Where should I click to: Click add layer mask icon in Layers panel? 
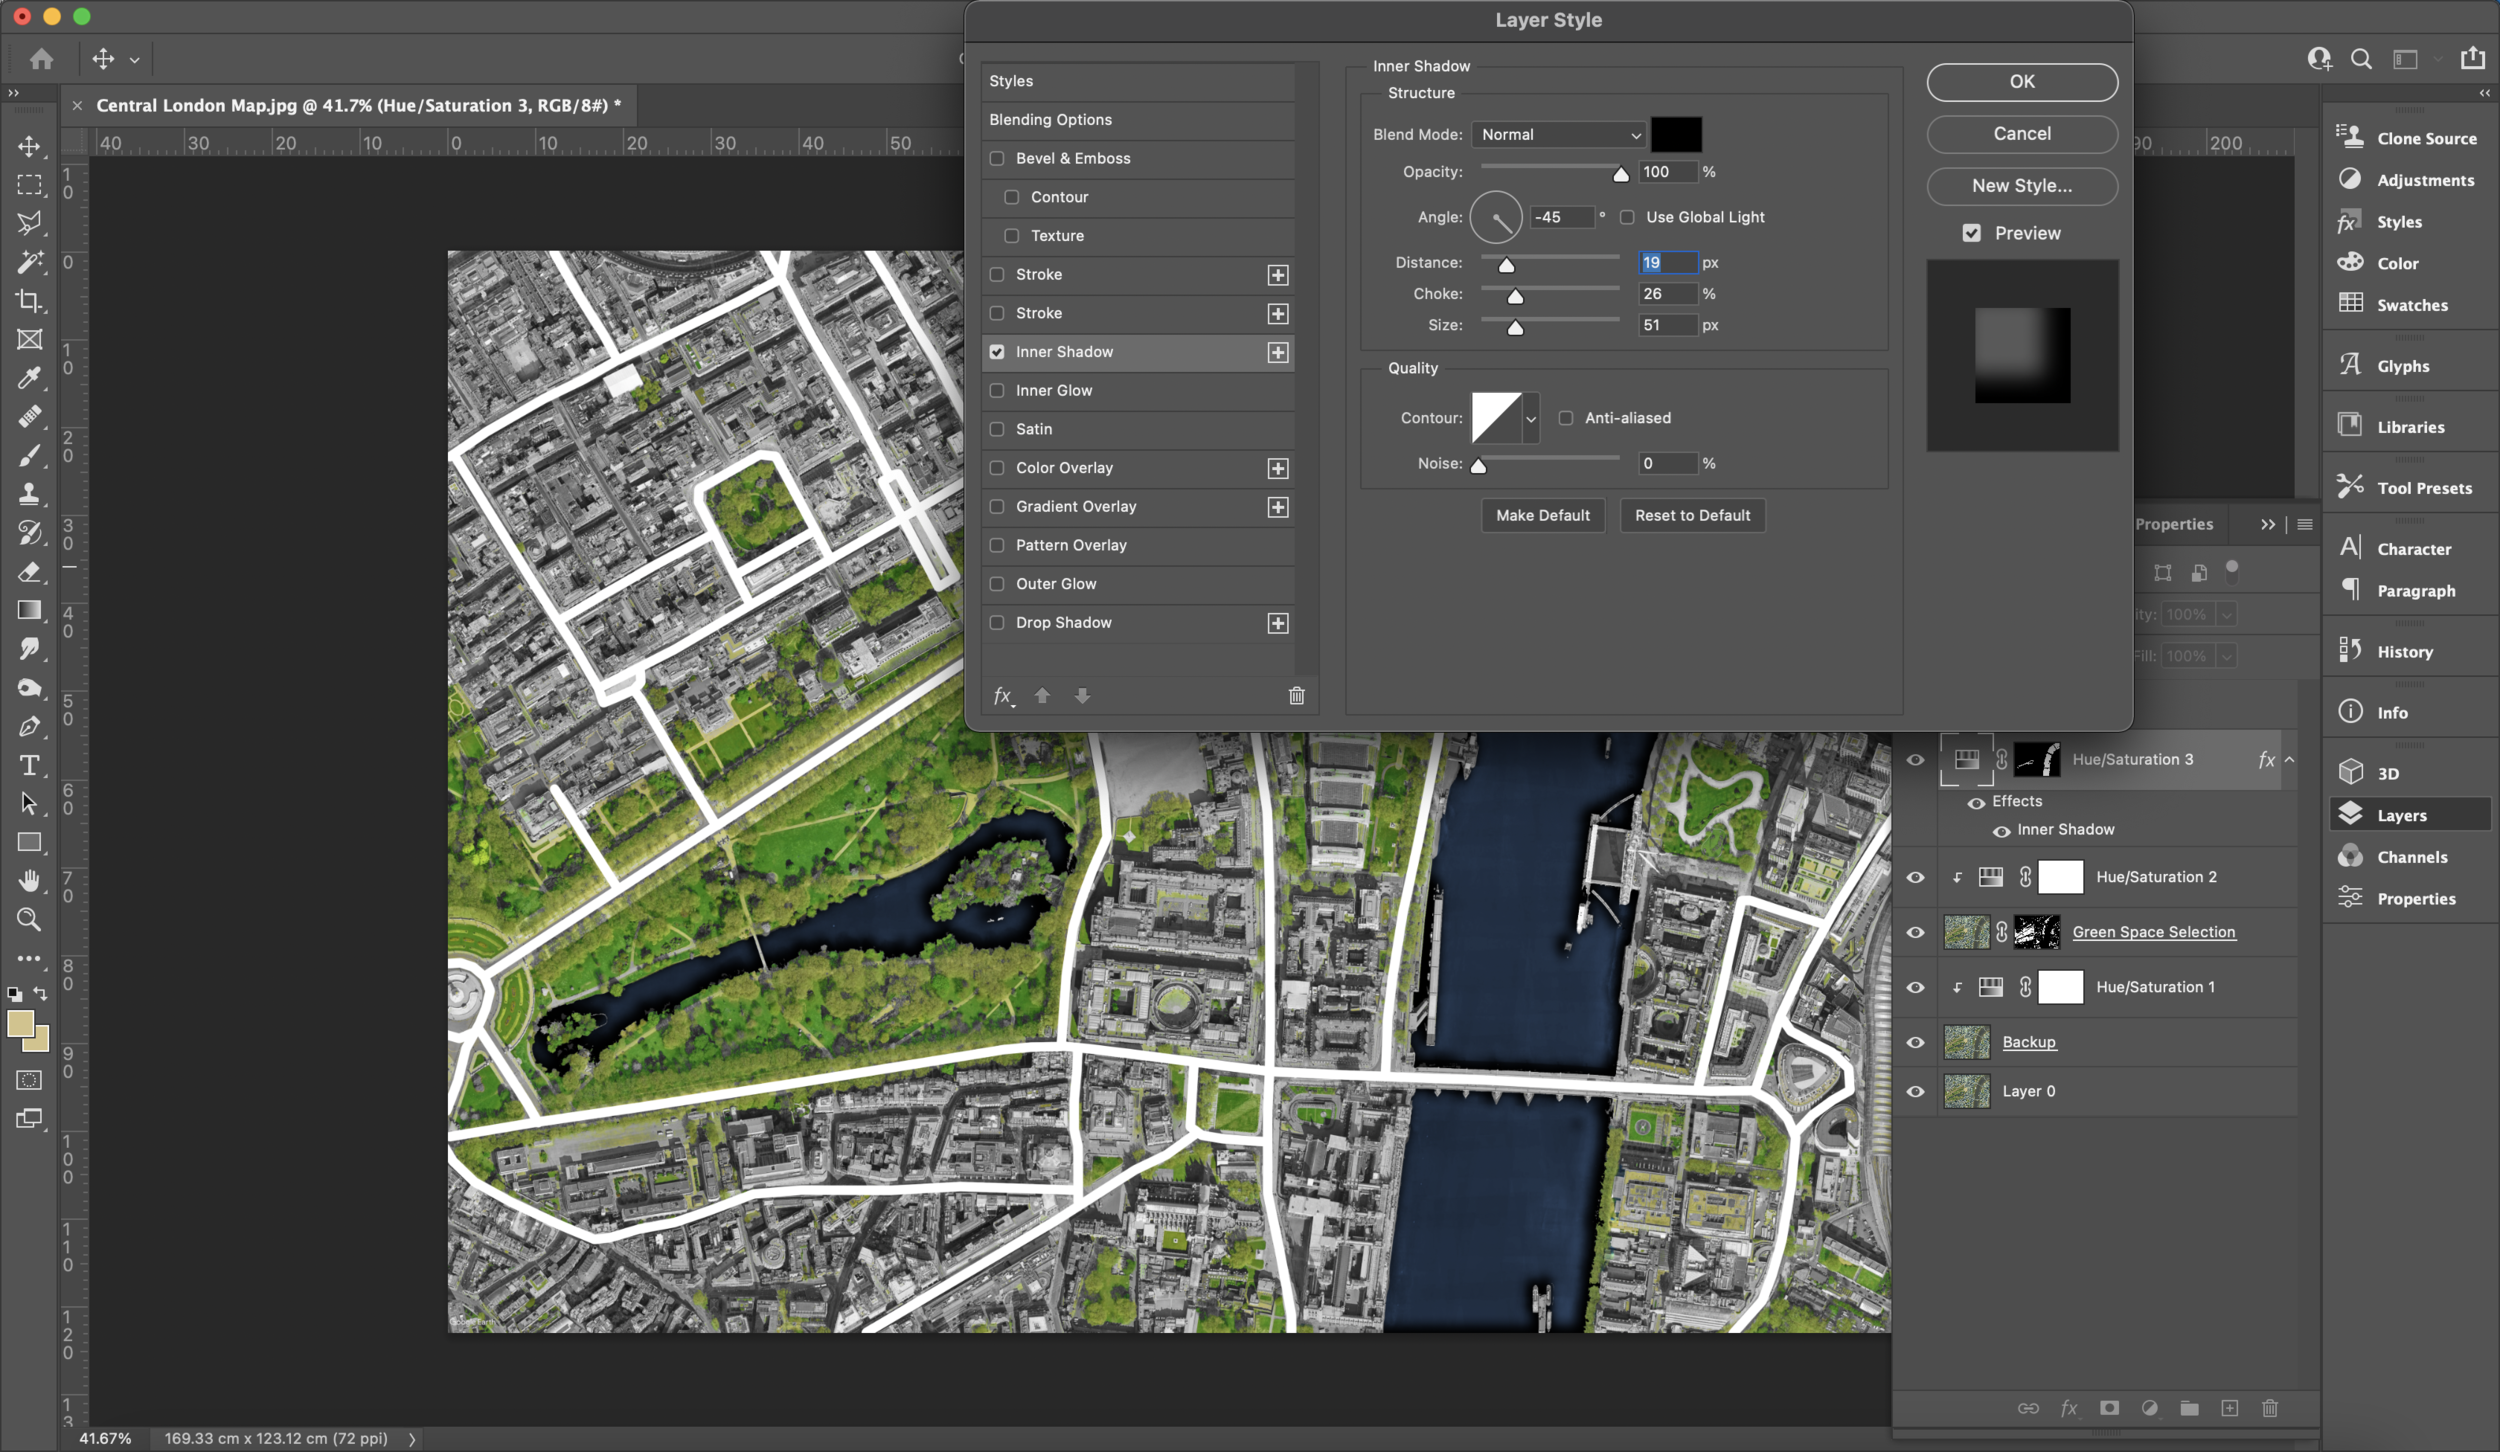[x=2109, y=1408]
